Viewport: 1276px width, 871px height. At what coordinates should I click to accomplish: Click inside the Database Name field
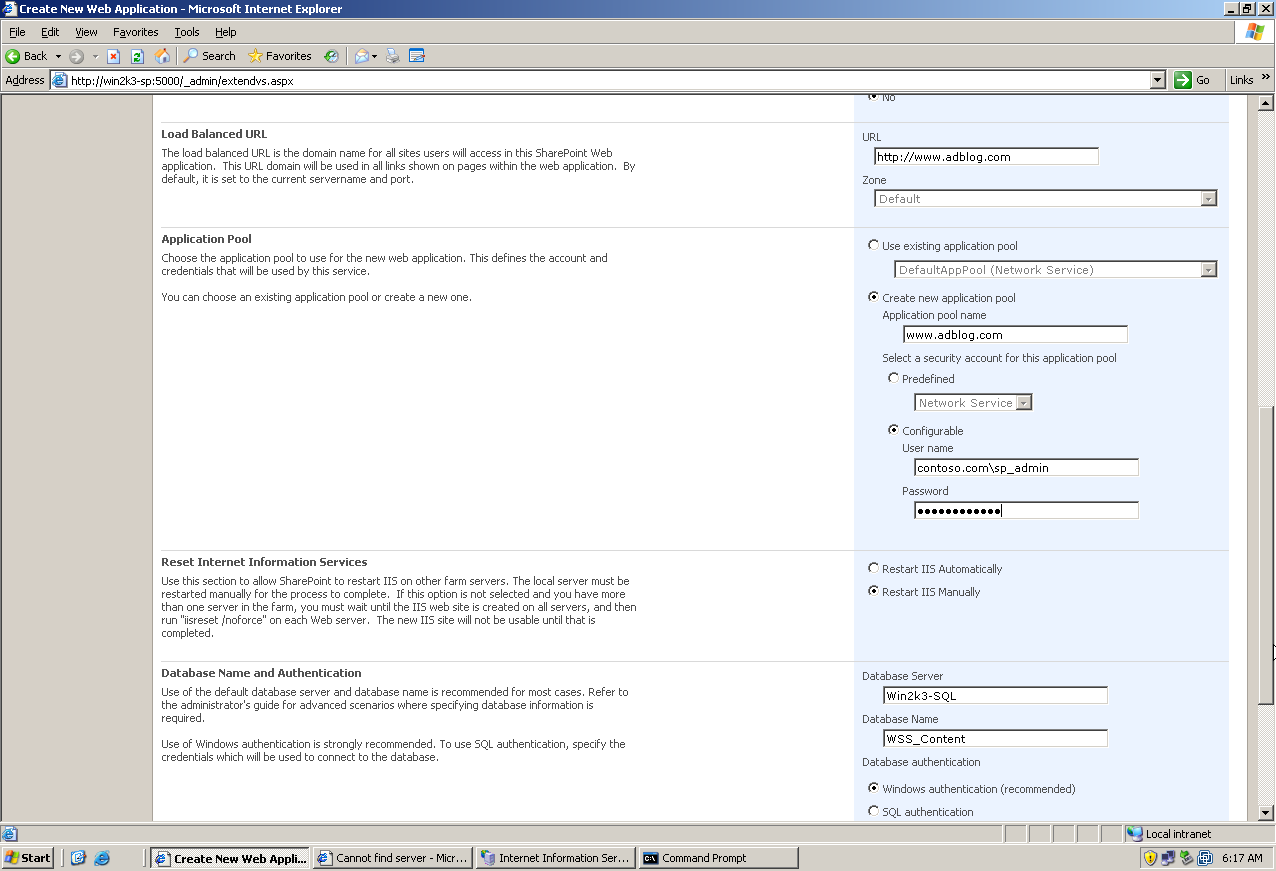click(994, 738)
